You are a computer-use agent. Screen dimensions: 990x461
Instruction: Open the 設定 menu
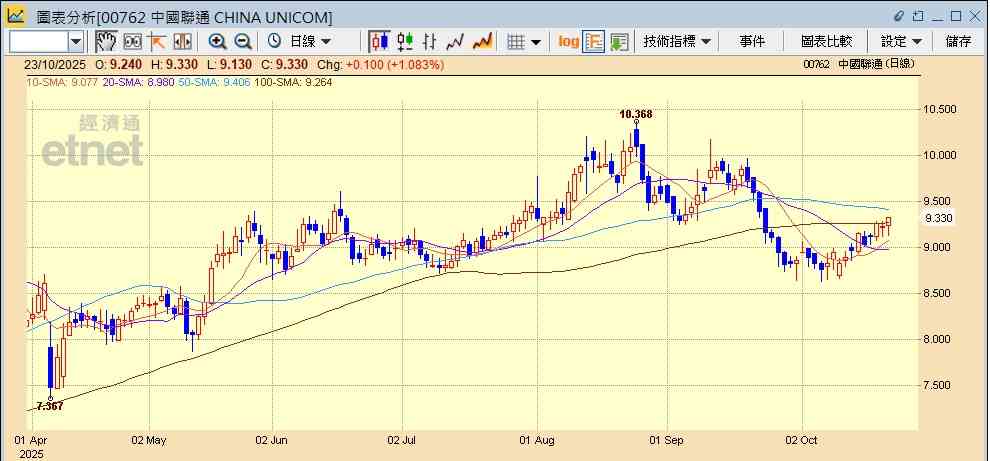[902, 41]
